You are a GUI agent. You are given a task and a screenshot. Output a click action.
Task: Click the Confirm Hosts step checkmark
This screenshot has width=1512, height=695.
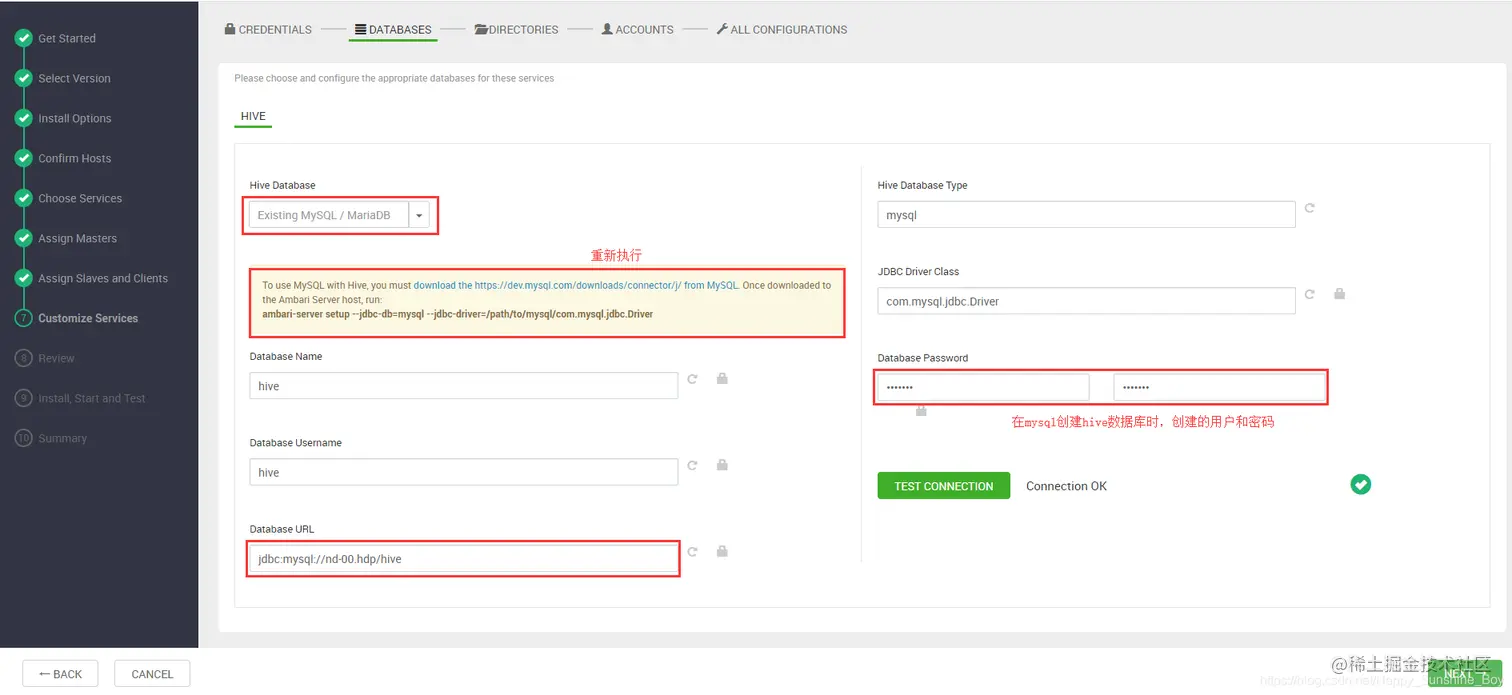23,158
